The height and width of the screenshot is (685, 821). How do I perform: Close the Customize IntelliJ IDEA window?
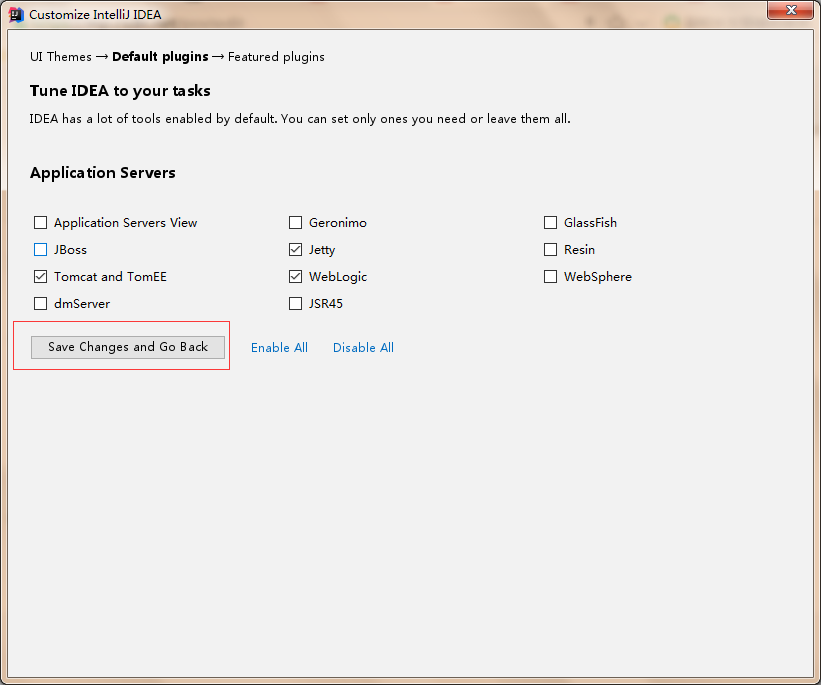[791, 10]
